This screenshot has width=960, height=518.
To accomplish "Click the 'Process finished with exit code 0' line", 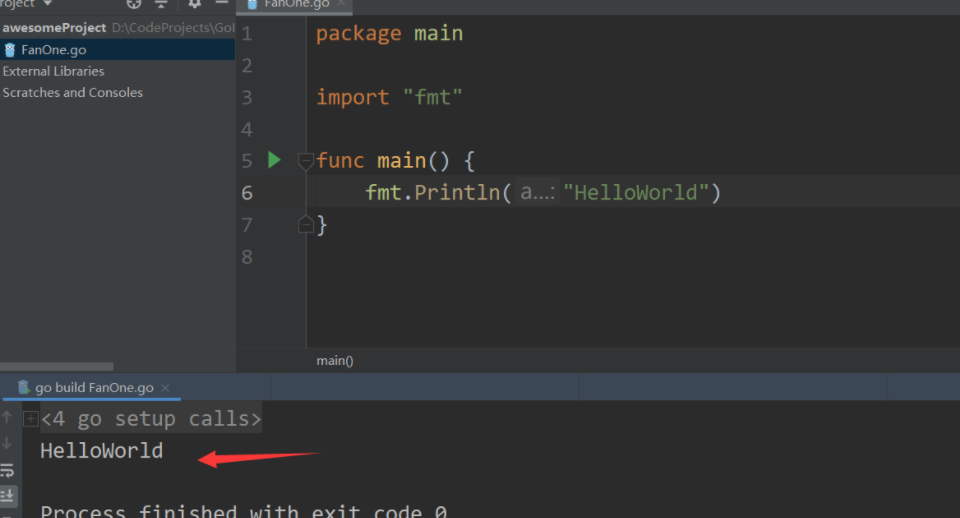I will tap(244, 511).
